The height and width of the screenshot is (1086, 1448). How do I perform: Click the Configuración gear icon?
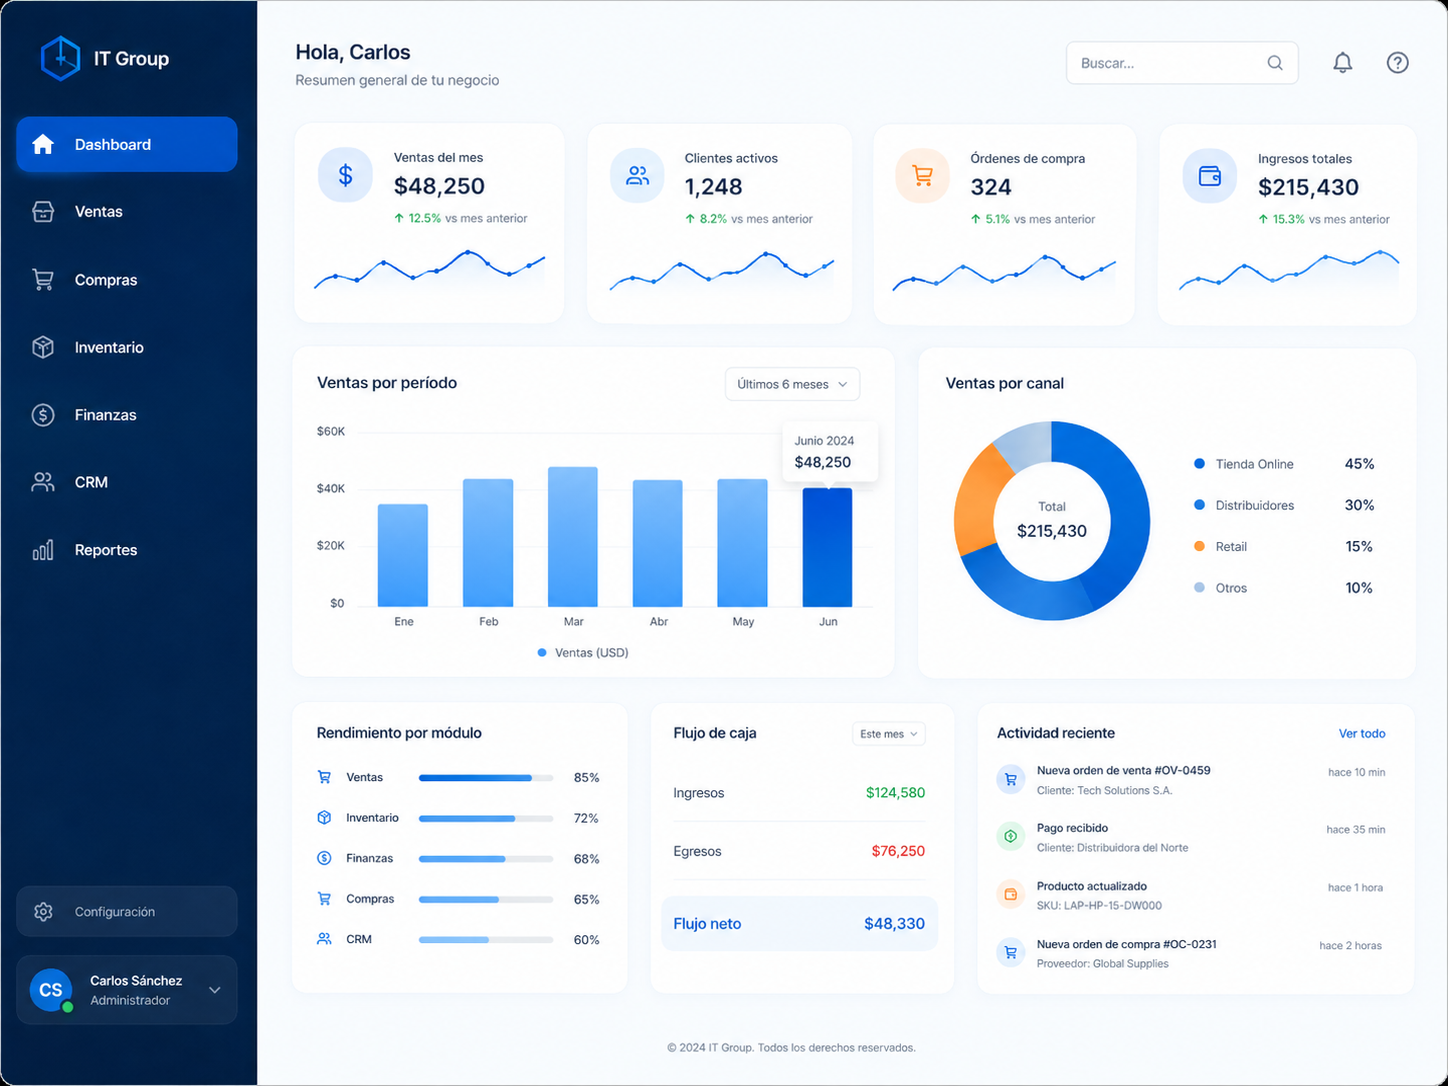click(43, 912)
